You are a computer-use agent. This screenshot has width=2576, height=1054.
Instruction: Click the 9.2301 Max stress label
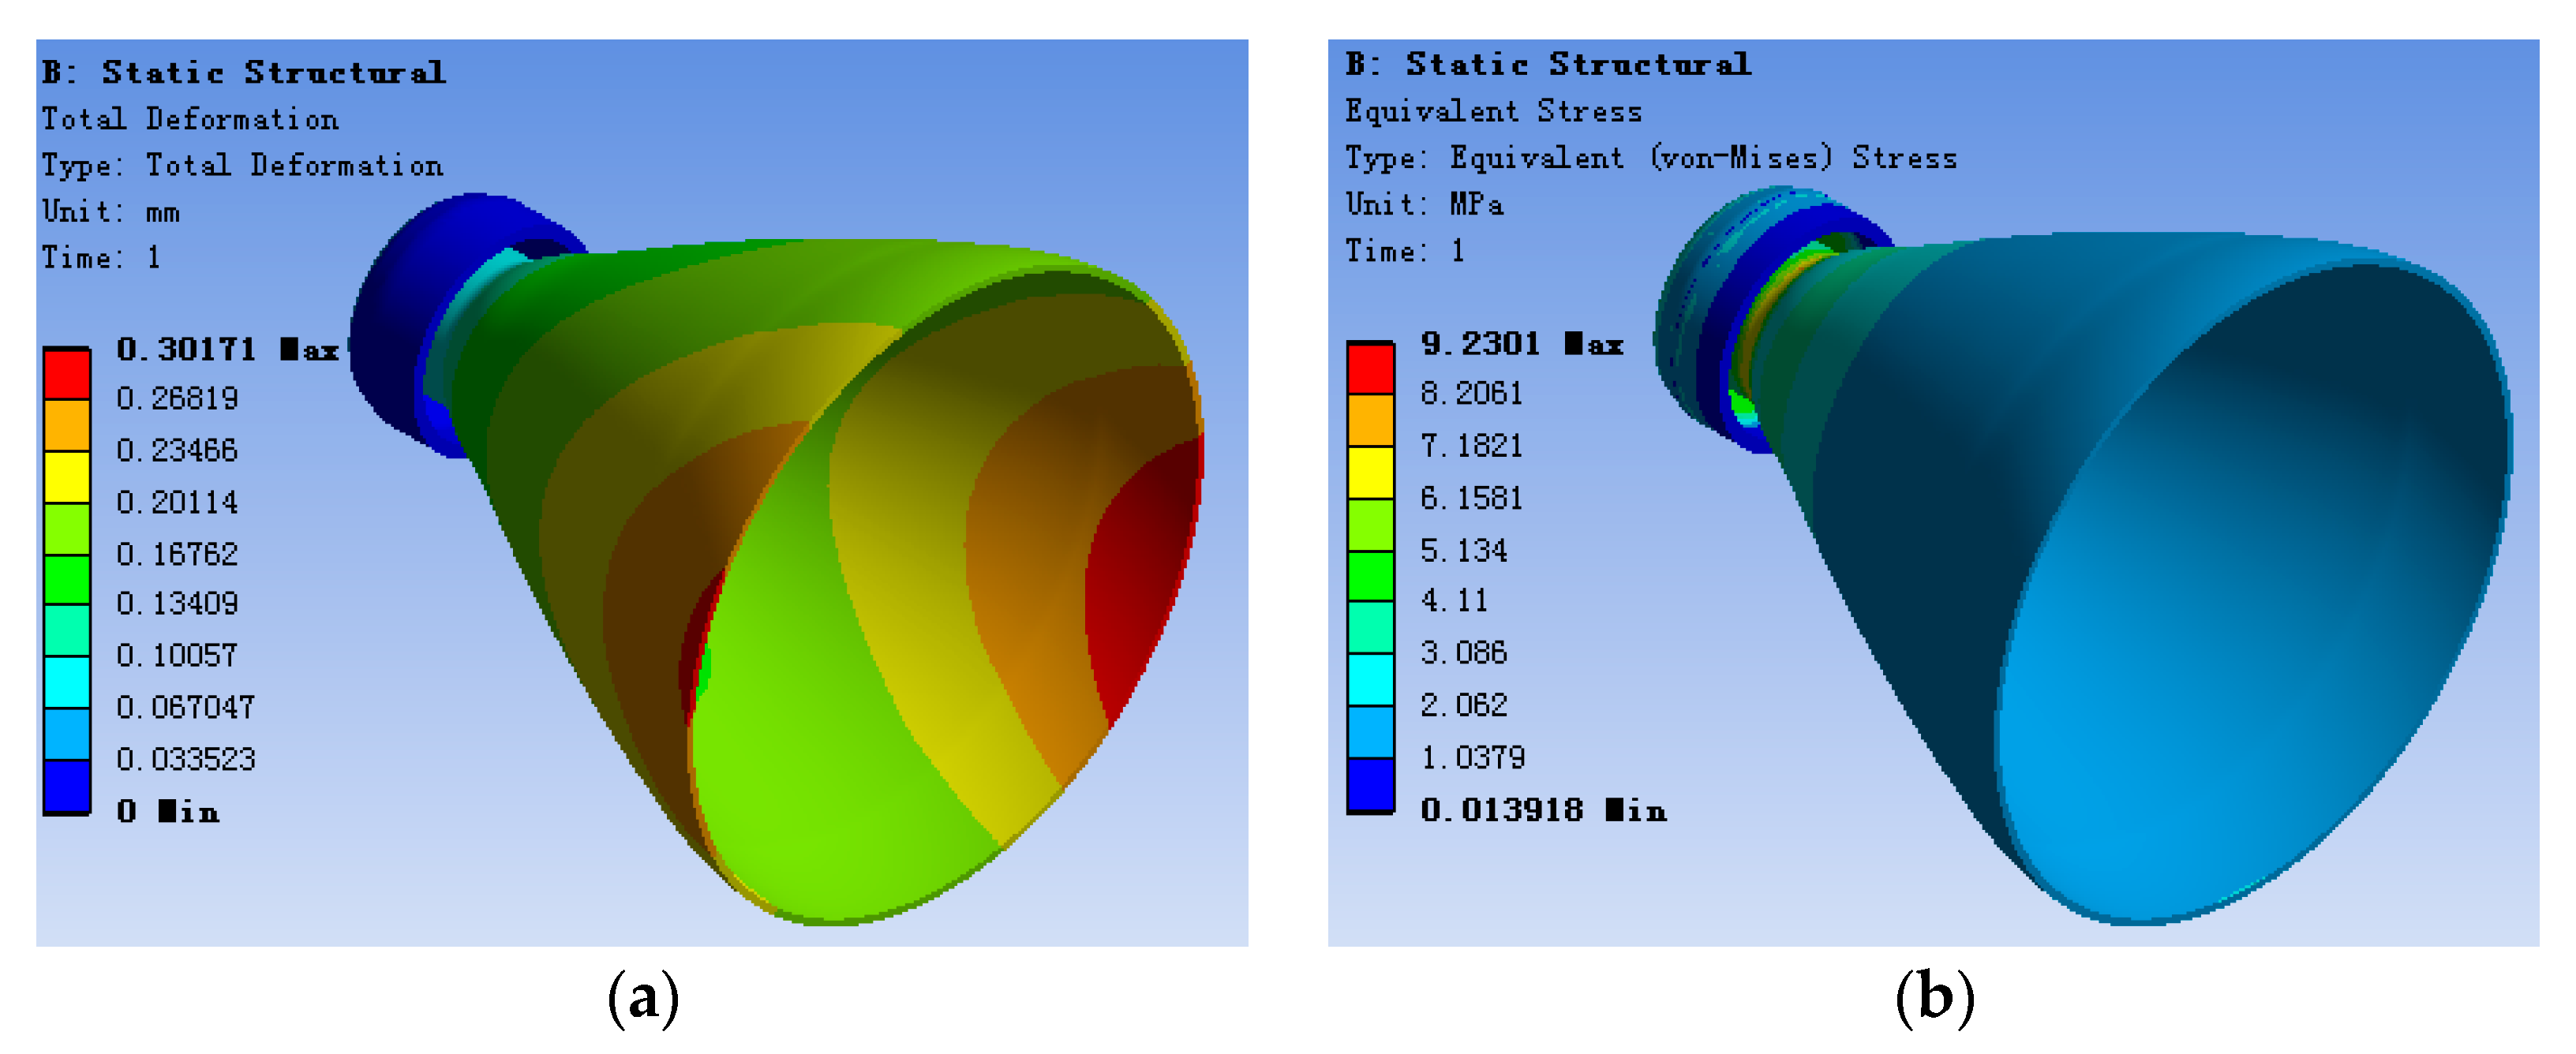coord(1521,344)
